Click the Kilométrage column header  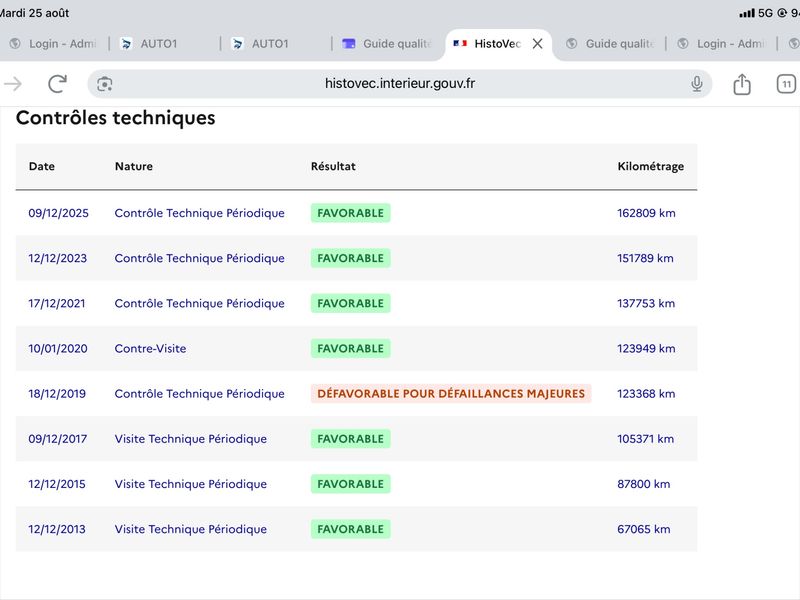pyautogui.click(x=651, y=166)
